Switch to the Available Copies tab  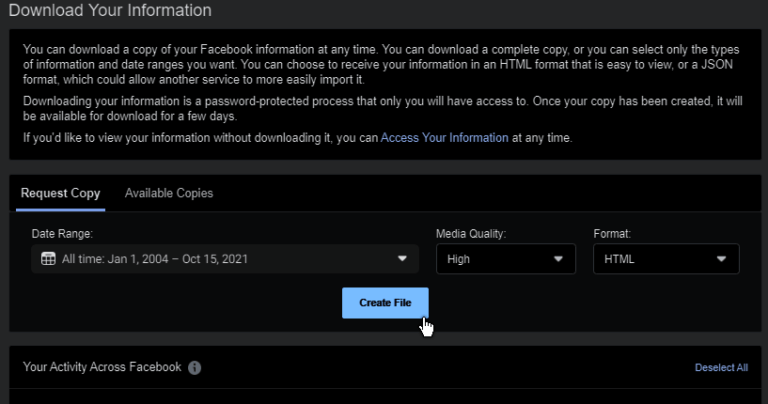[168, 193]
